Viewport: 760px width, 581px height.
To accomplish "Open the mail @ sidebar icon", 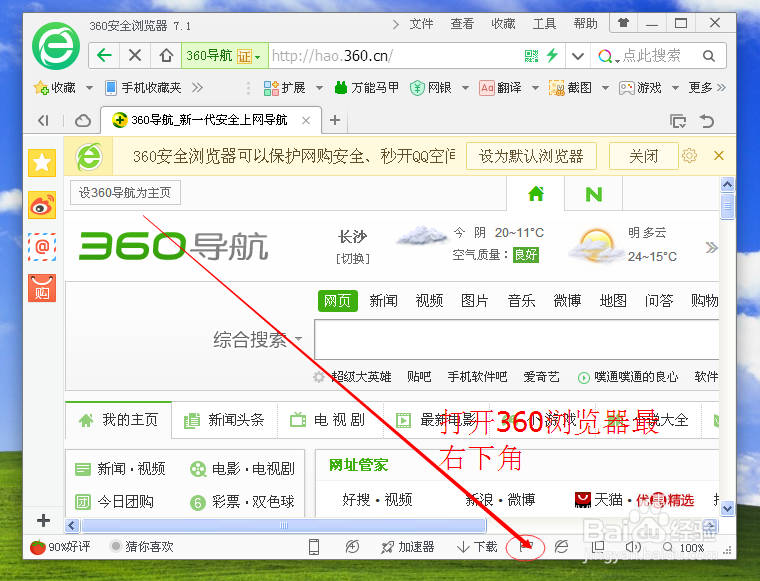I will pyautogui.click(x=42, y=247).
